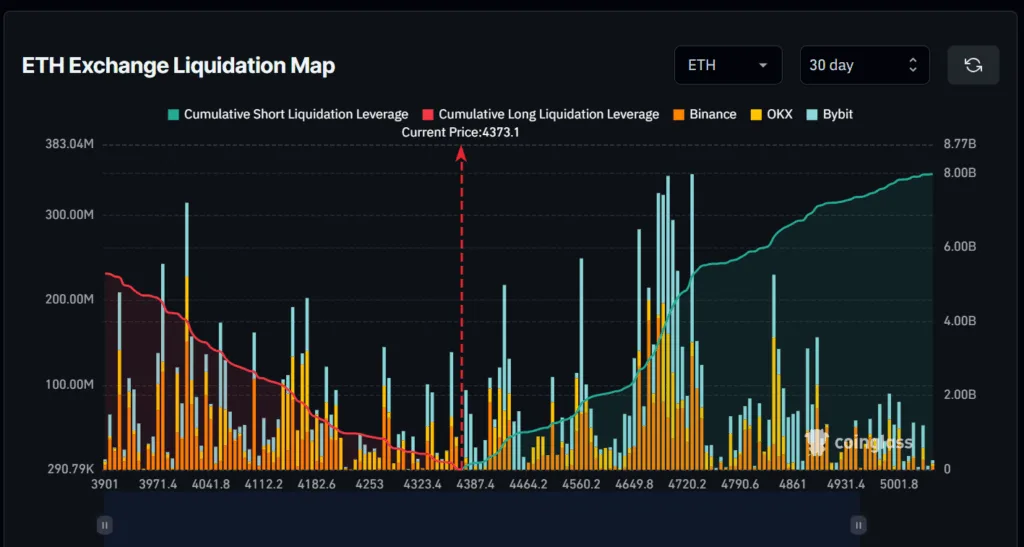Open the ETH coin dropdown

[x=727, y=65]
